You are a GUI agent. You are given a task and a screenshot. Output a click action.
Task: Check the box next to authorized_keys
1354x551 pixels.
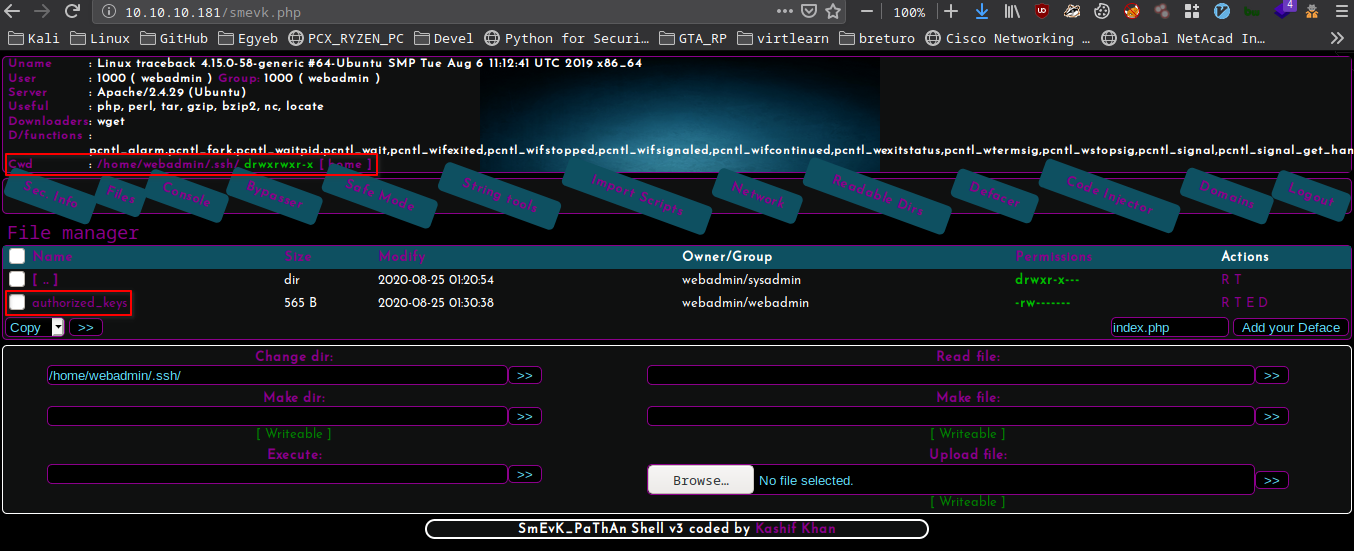coord(17,302)
